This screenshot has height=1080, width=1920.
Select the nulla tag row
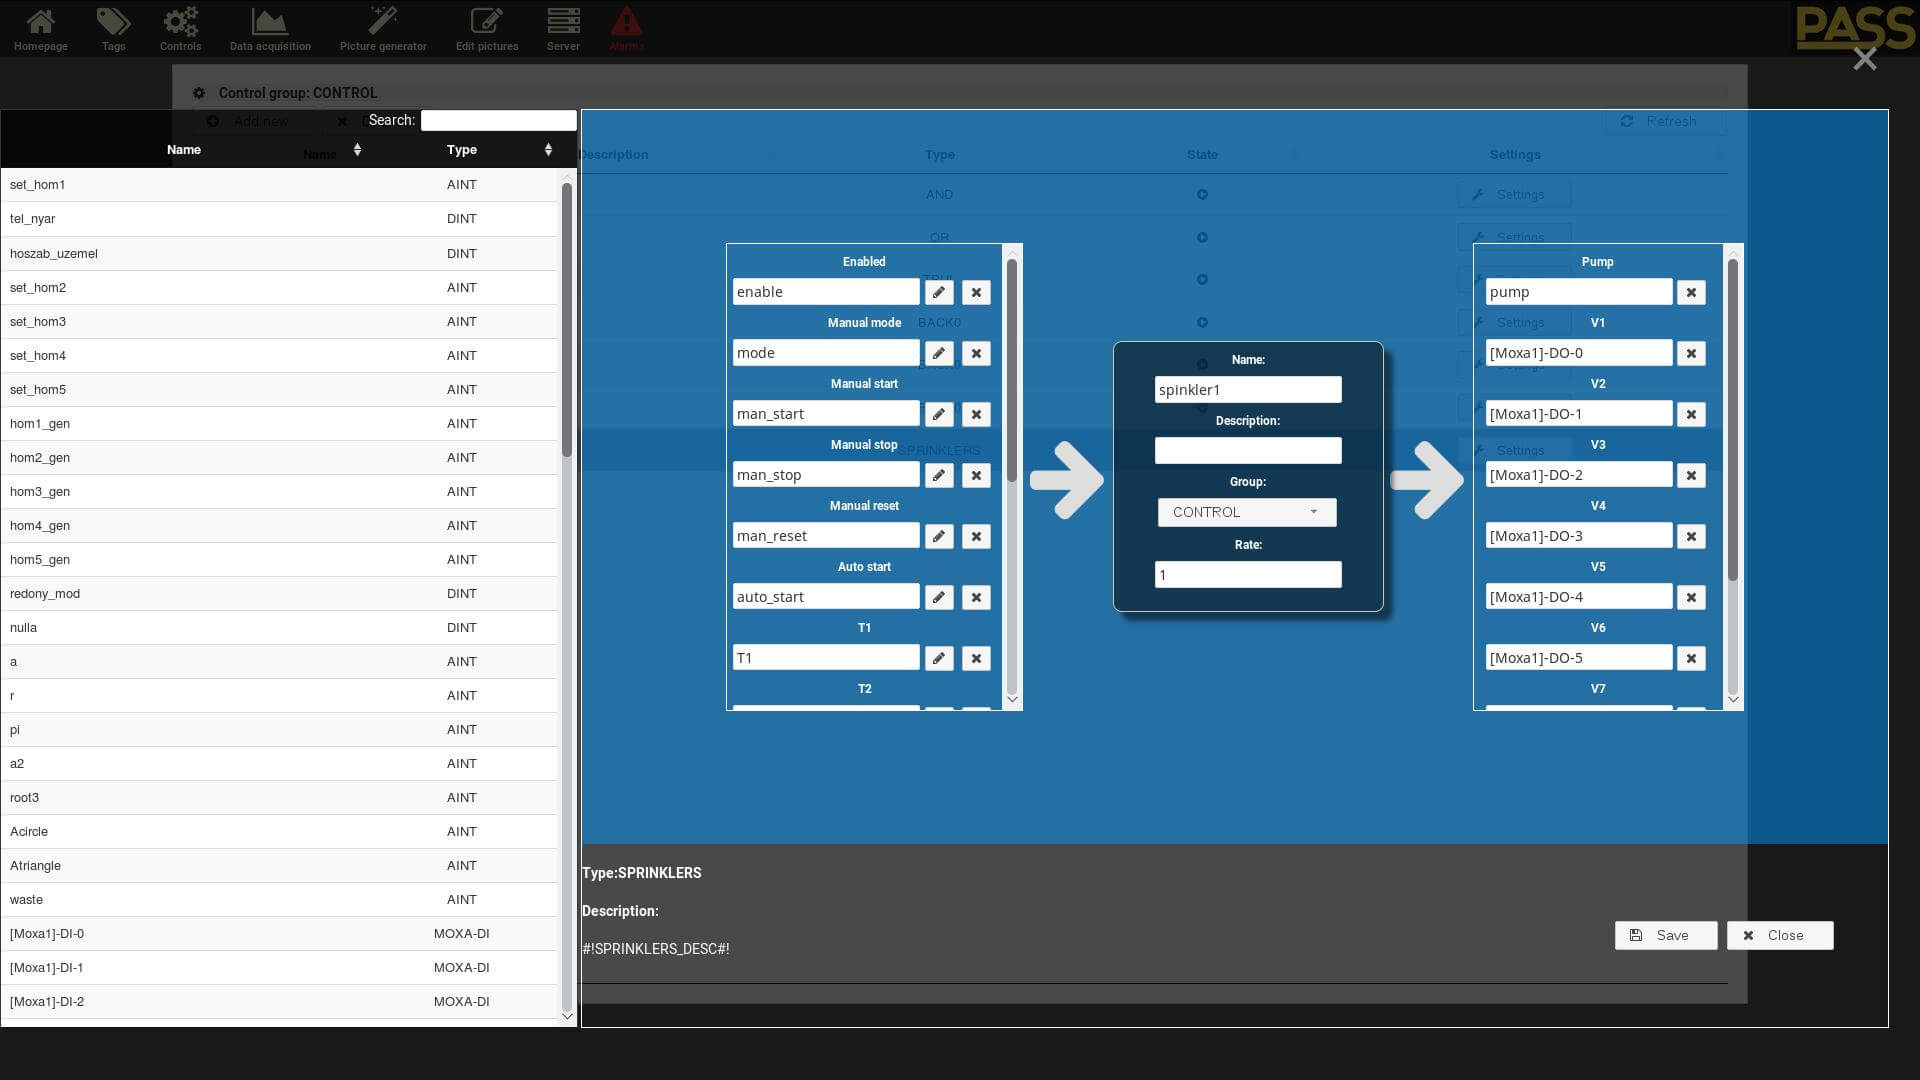point(279,628)
